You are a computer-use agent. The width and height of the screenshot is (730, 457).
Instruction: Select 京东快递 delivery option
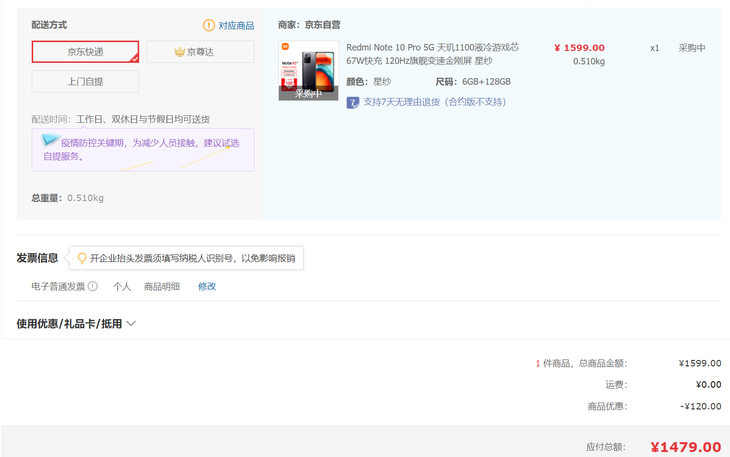tap(85, 52)
